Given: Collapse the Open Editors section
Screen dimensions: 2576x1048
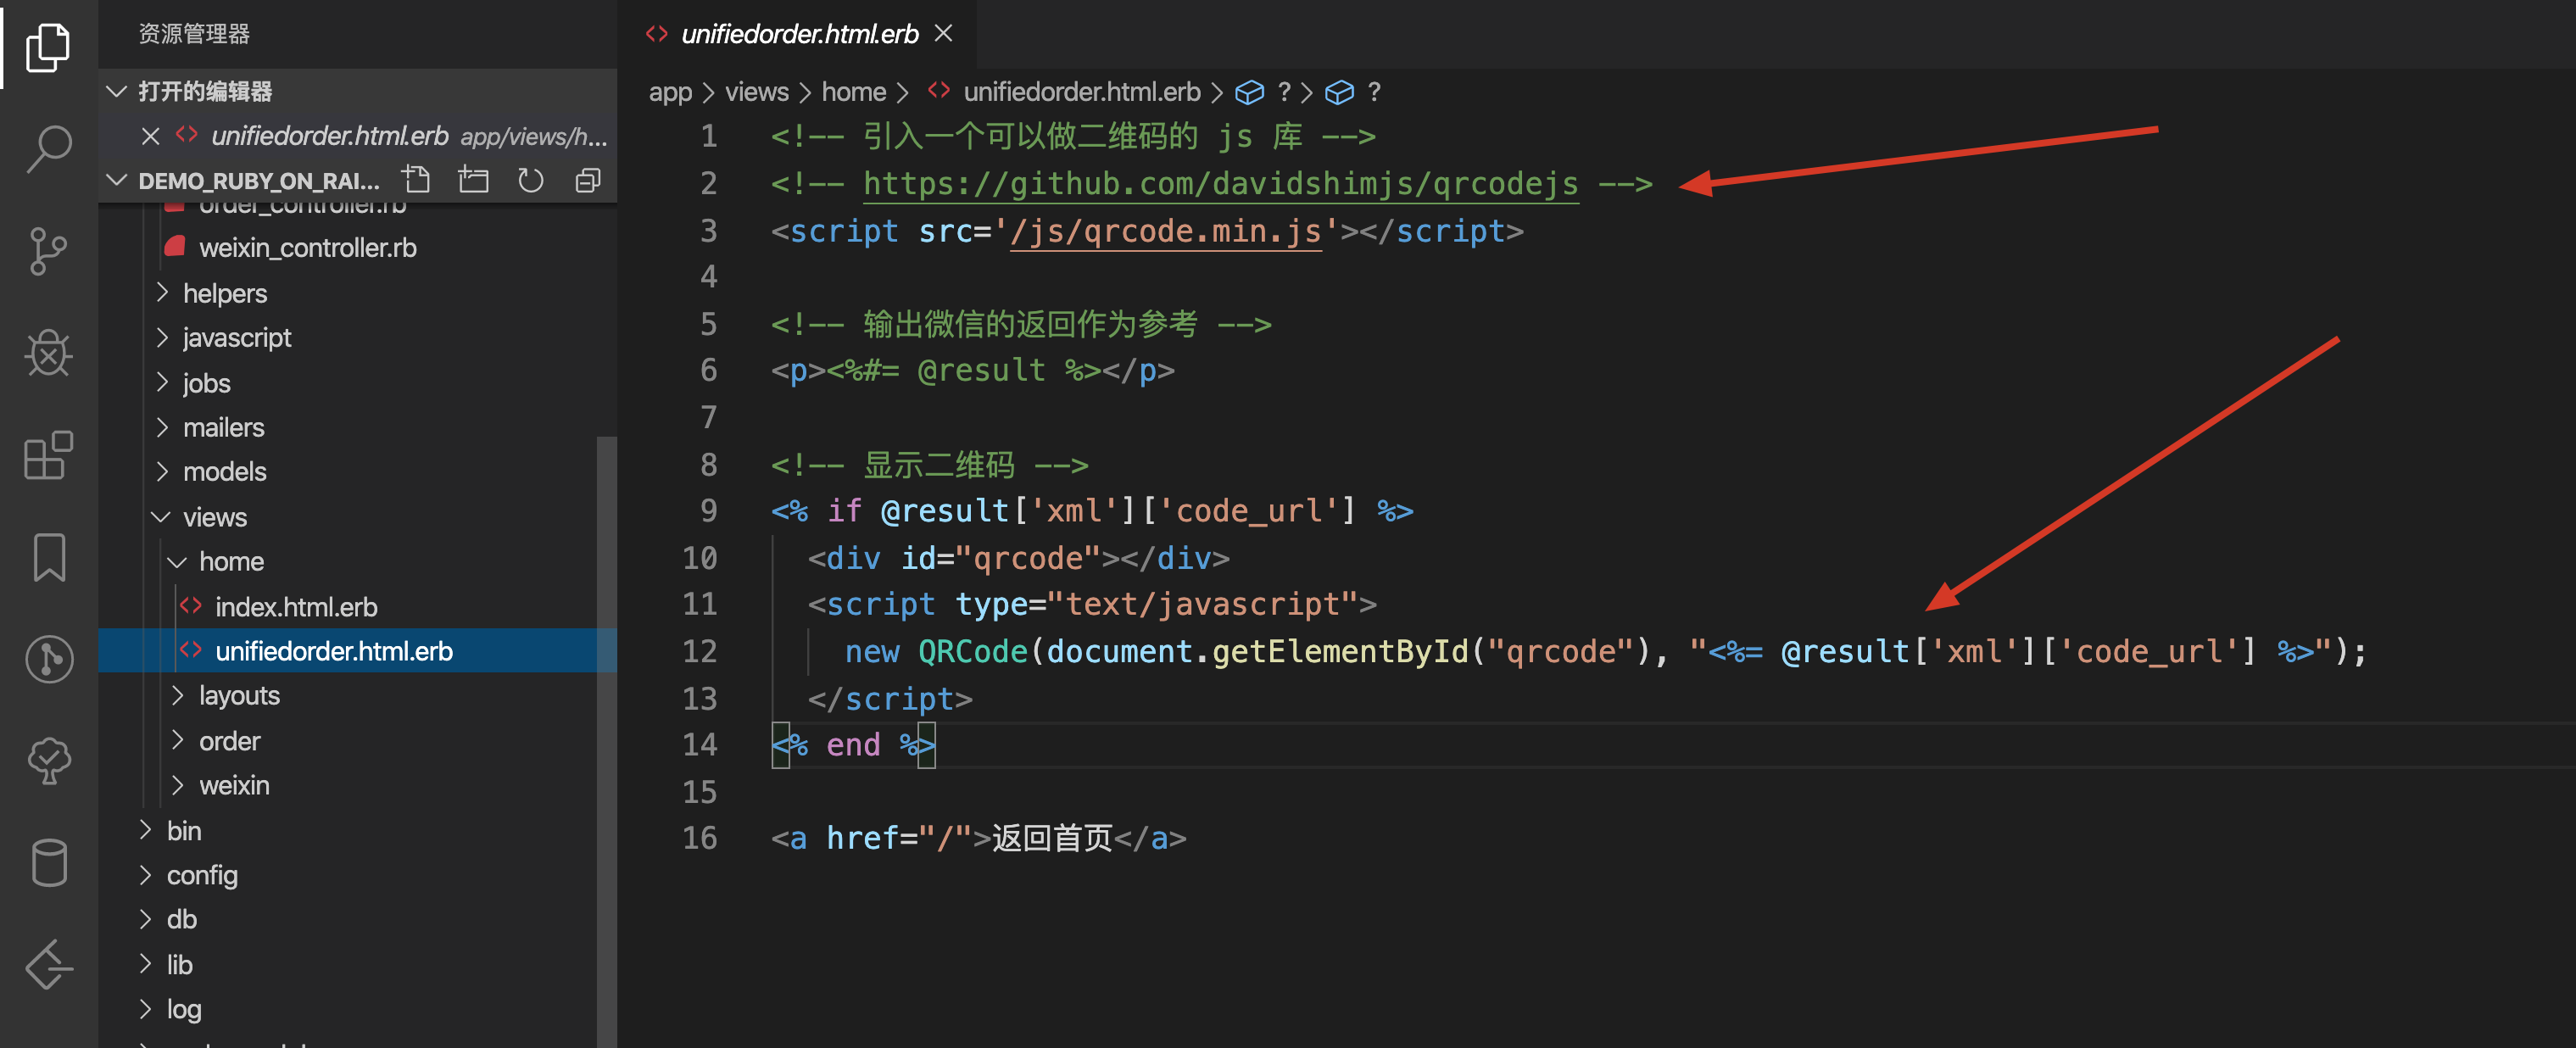Looking at the screenshot, I should pos(117,91).
